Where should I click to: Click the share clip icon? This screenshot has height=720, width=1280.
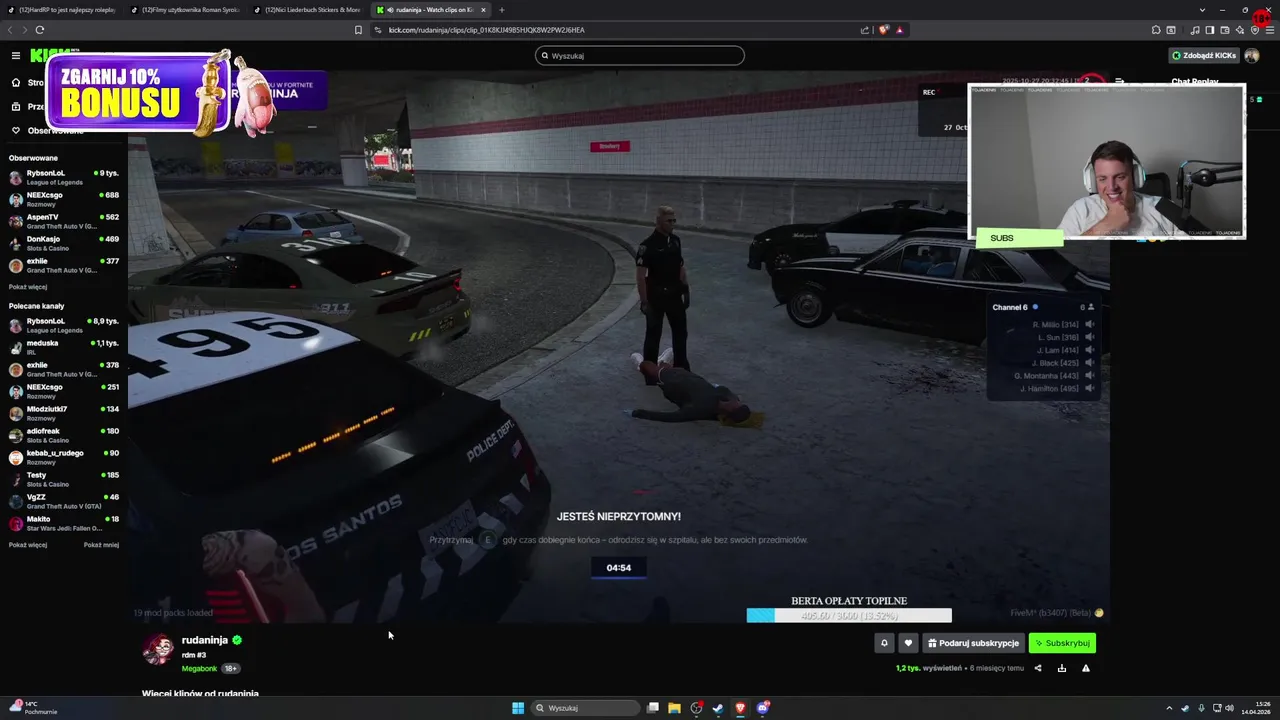coord(1037,668)
